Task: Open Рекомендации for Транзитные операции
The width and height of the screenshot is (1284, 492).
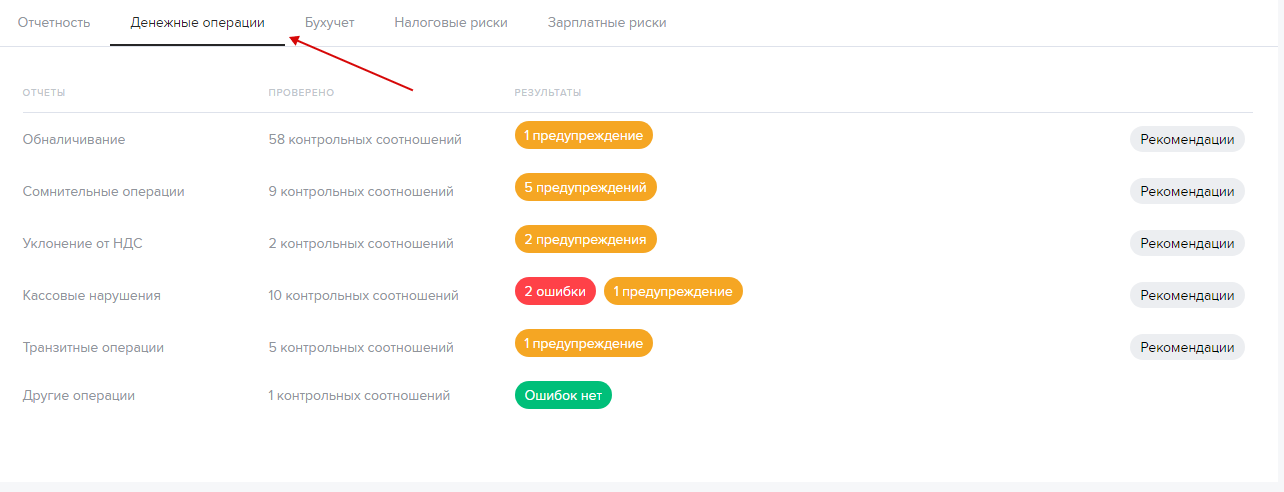Action: pyautogui.click(x=1187, y=347)
